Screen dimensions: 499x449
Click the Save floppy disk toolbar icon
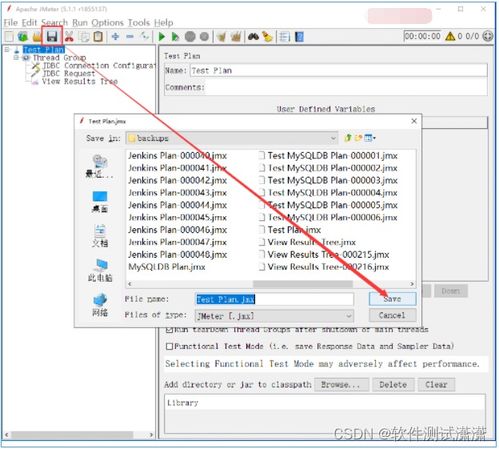[52, 36]
